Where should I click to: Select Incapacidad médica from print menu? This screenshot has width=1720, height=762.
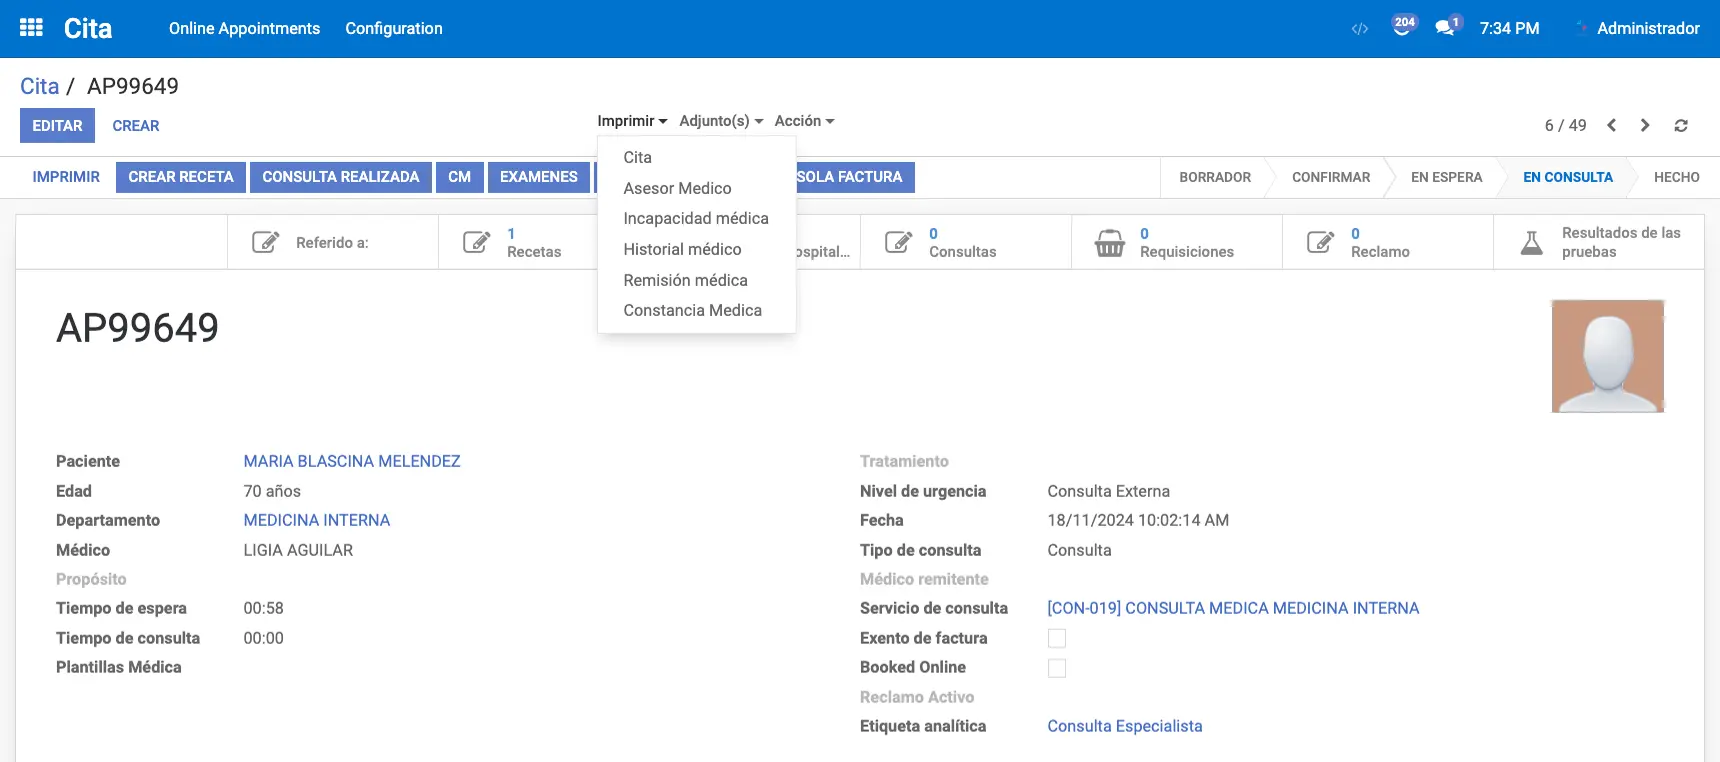tap(695, 218)
